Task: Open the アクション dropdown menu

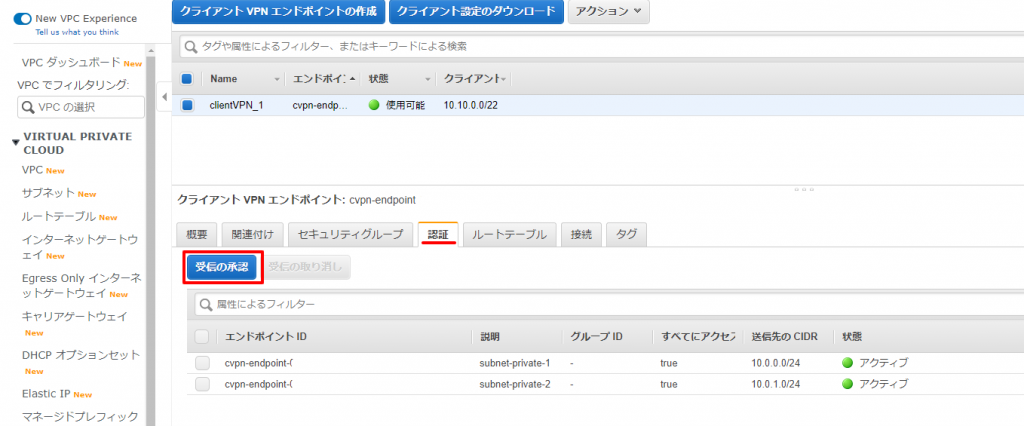Action: pyautogui.click(x=609, y=11)
